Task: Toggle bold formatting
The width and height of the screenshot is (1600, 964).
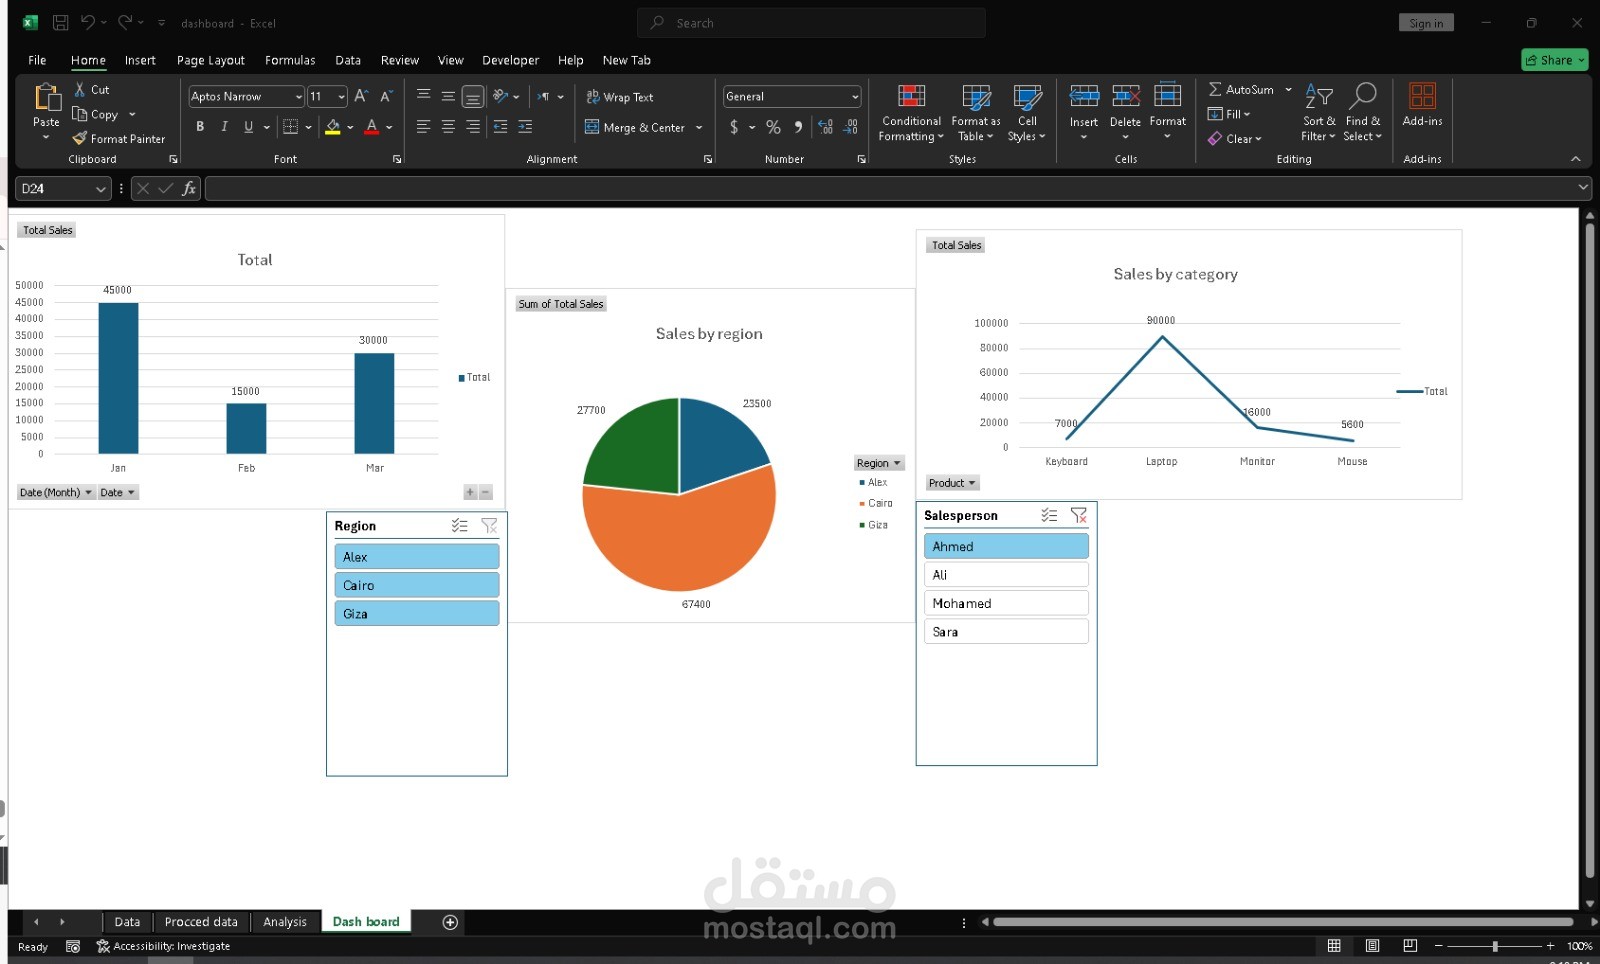Action: pos(200,126)
